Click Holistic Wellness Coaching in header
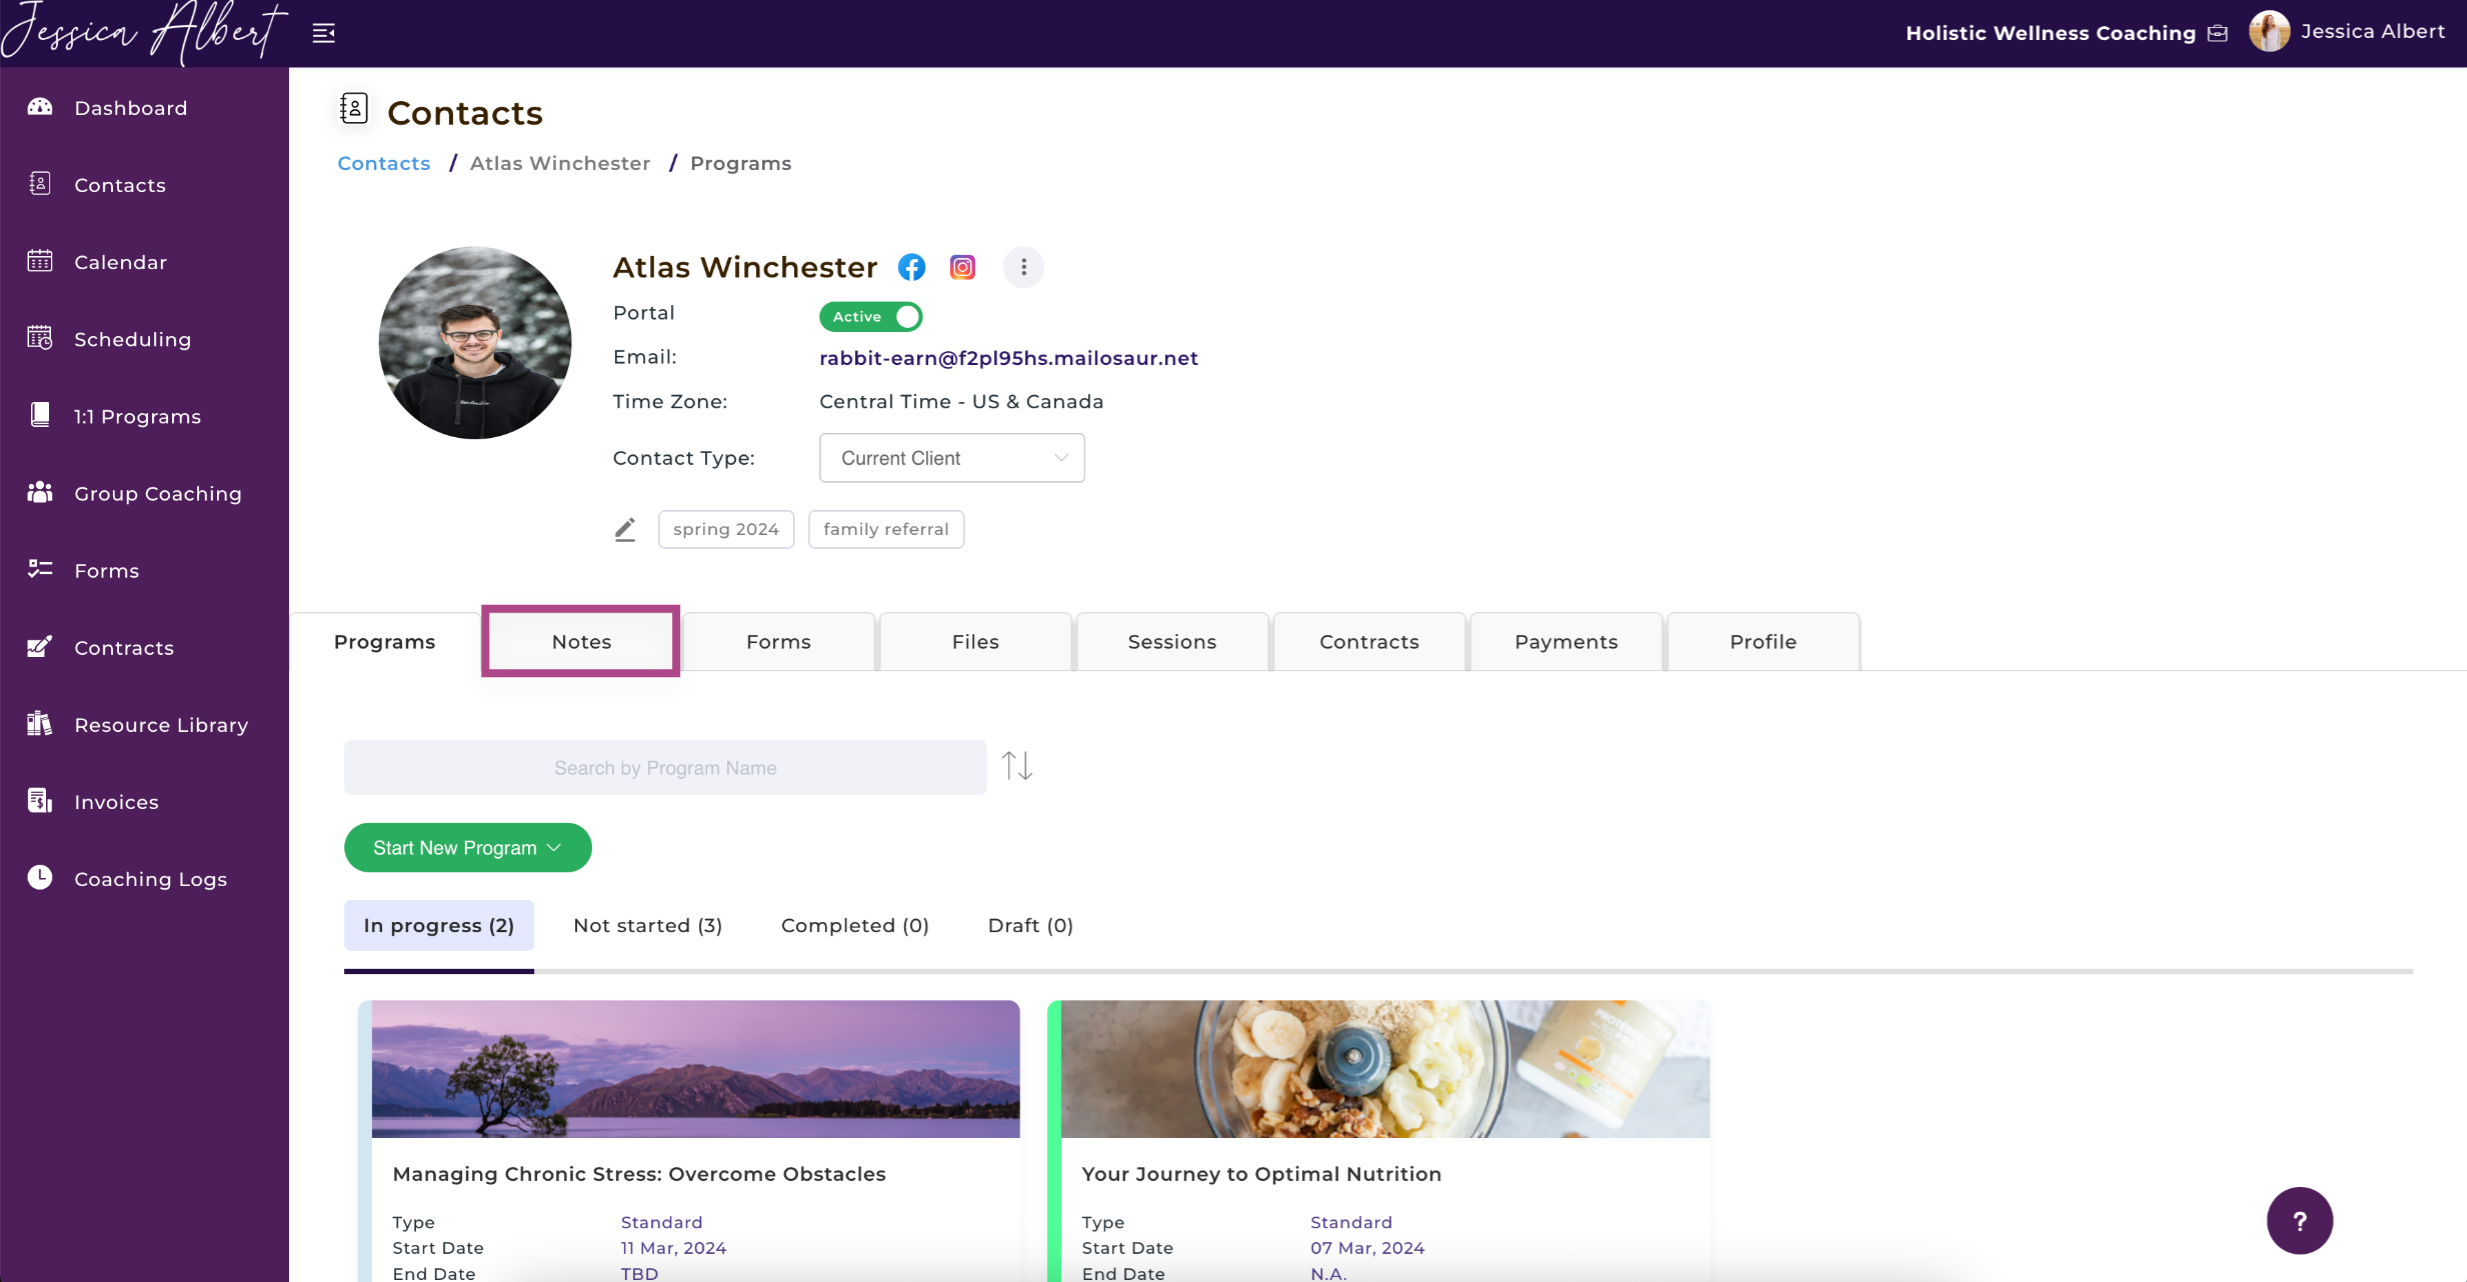This screenshot has height=1282, width=2467. tap(2050, 33)
